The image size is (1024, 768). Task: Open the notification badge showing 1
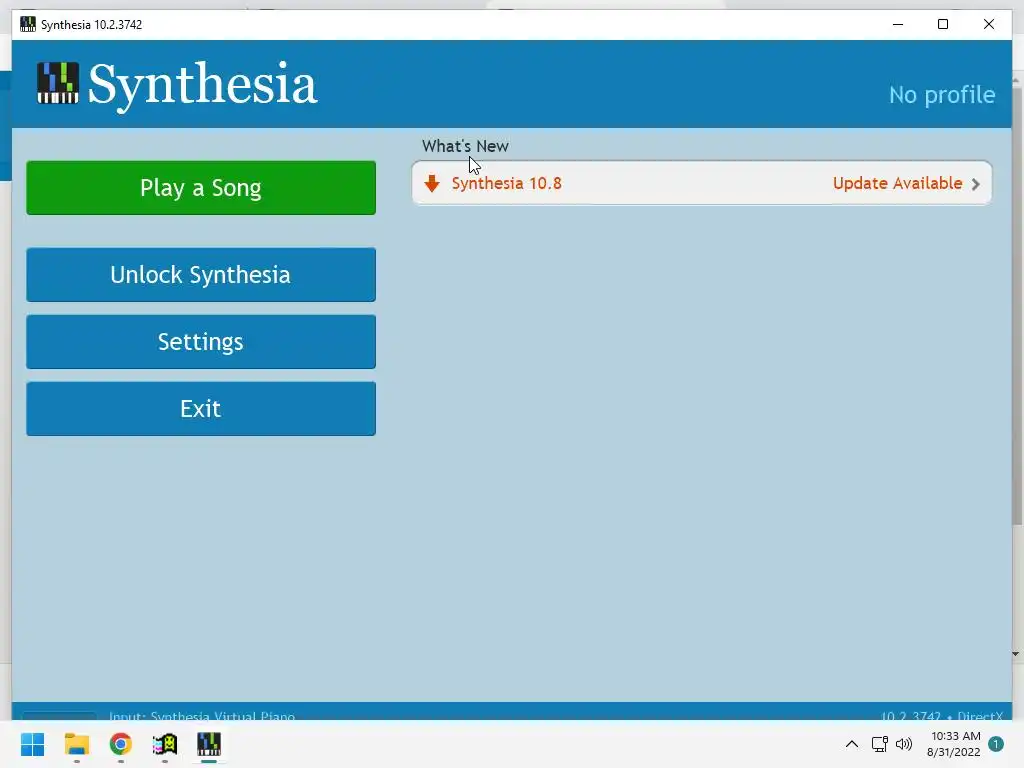click(996, 744)
